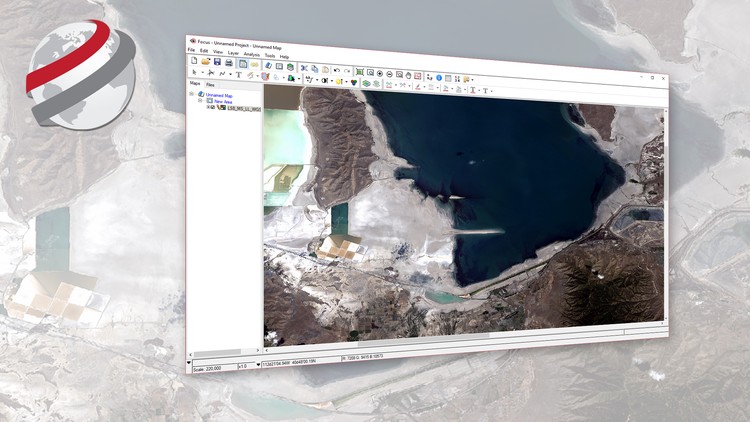Click the green 3D cube icon
750x422 pixels.
pyautogui.click(x=290, y=66)
